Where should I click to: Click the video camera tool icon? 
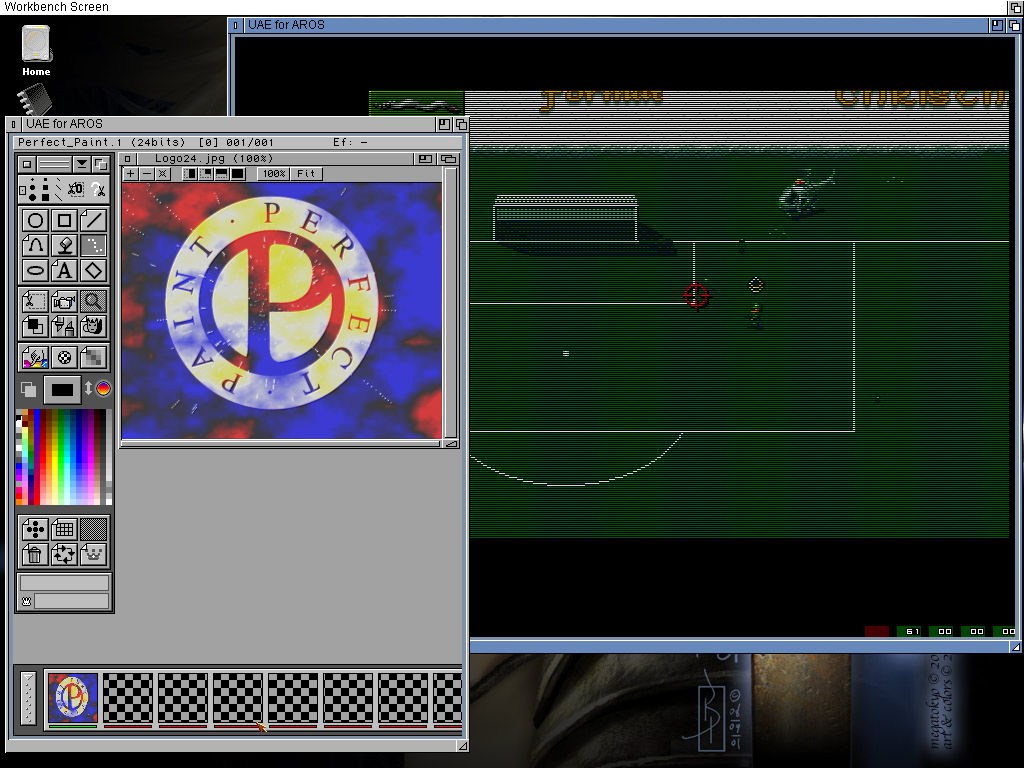(64, 301)
